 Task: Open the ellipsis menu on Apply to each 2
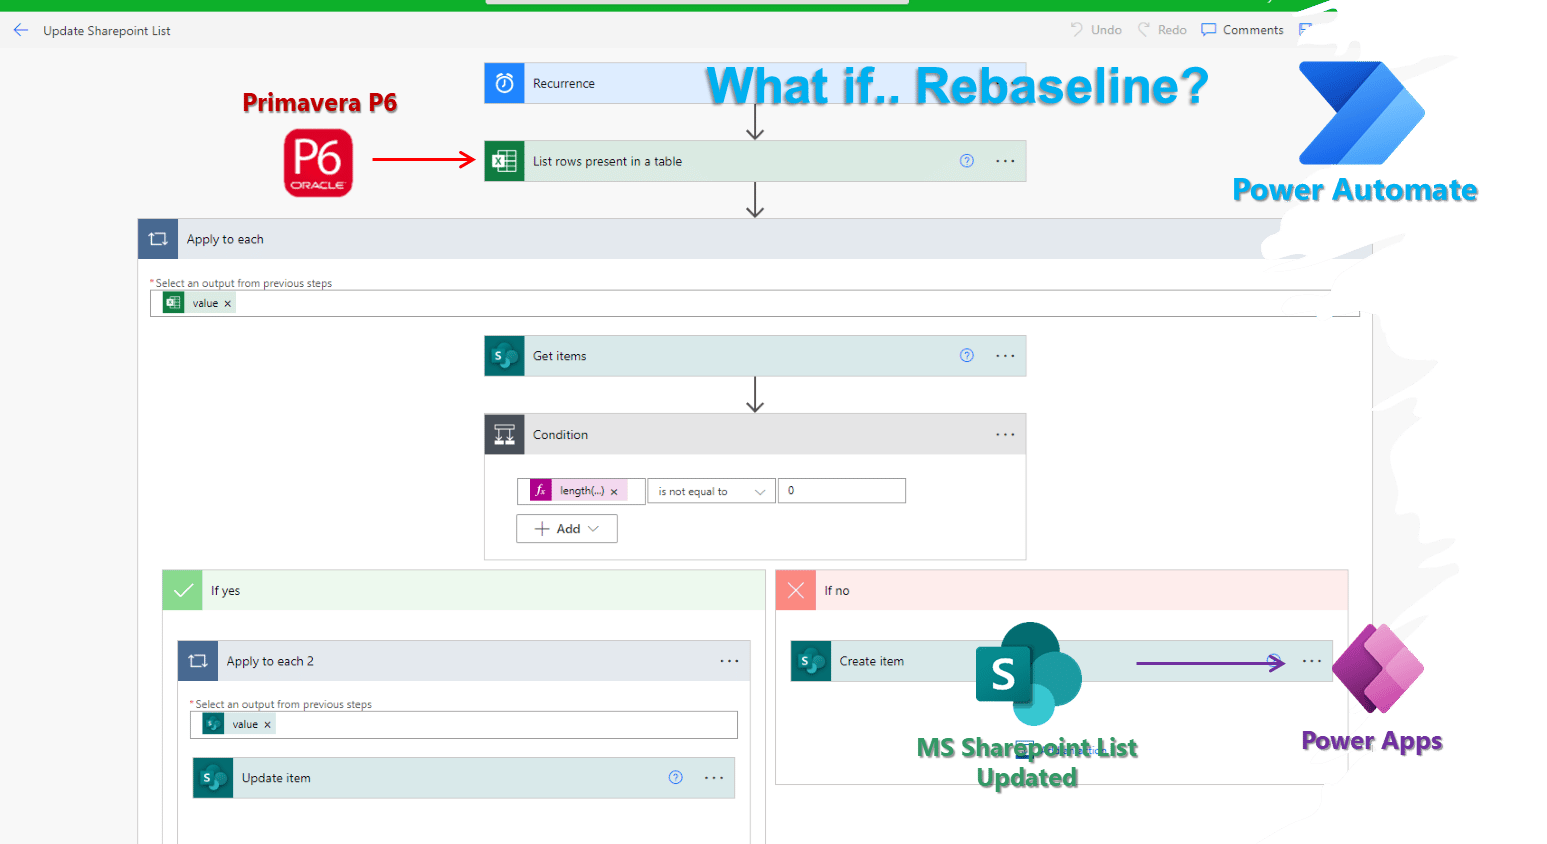click(729, 661)
